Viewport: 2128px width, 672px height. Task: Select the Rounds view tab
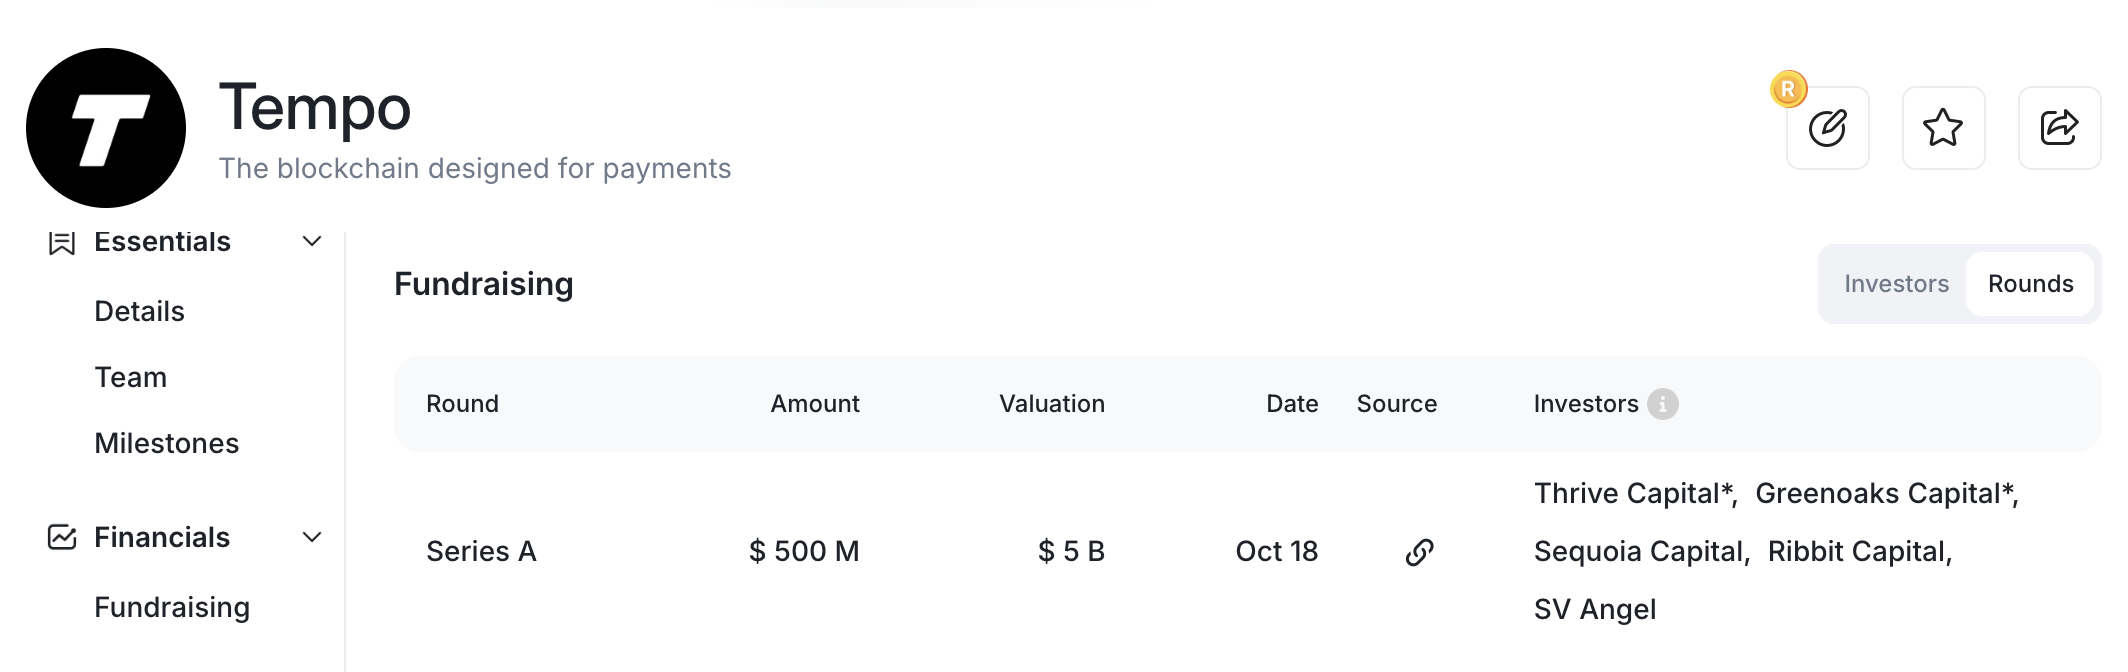2030,284
